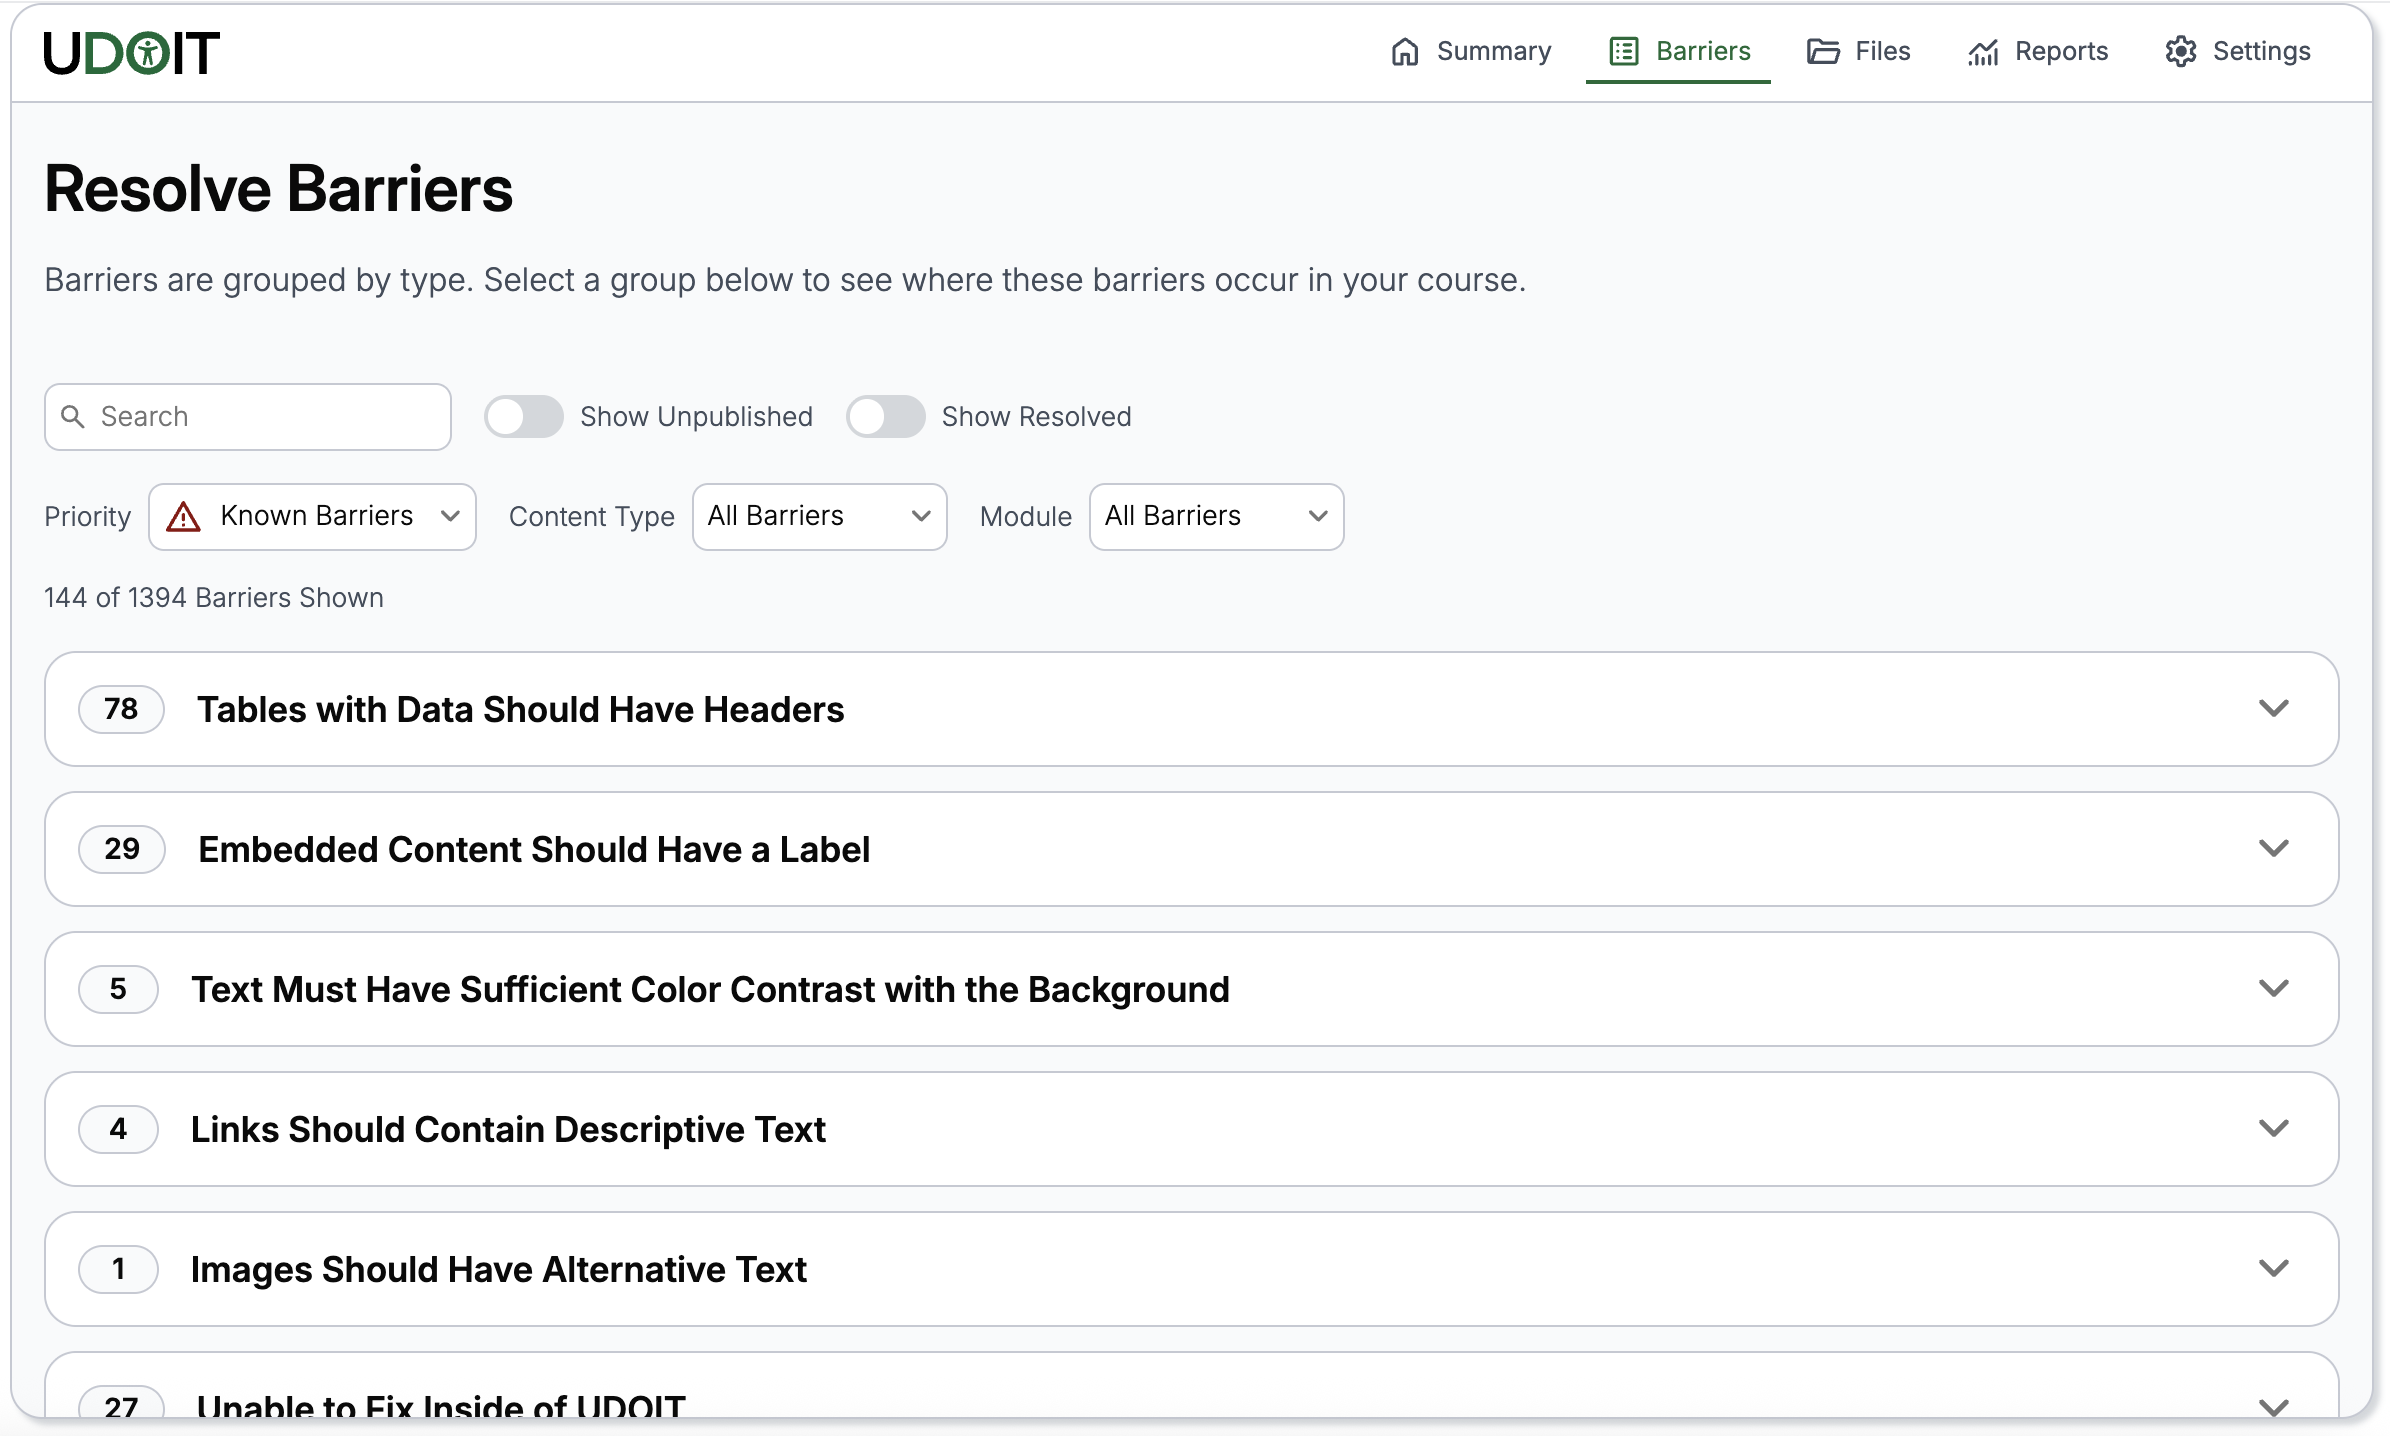
Task: Click the Show Unpublished label
Action: point(696,416)
